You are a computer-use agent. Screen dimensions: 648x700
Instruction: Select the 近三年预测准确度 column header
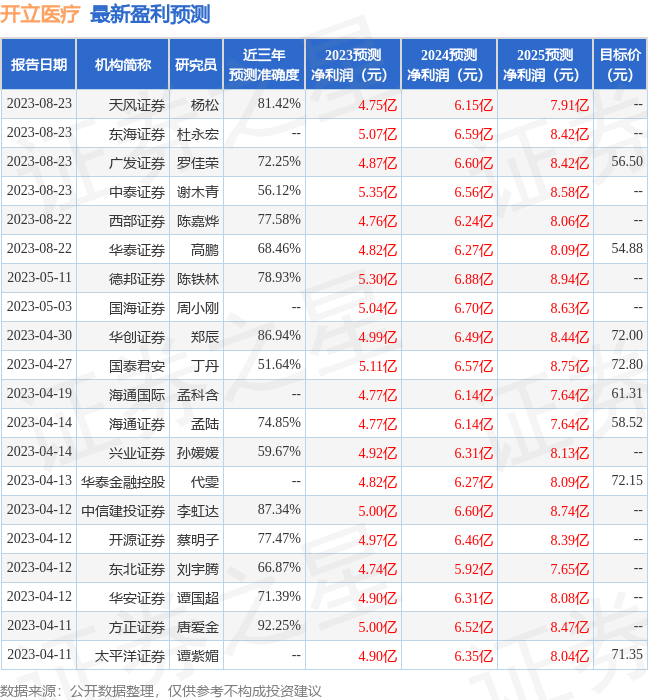pyautogui.click(x=264, y=65)
